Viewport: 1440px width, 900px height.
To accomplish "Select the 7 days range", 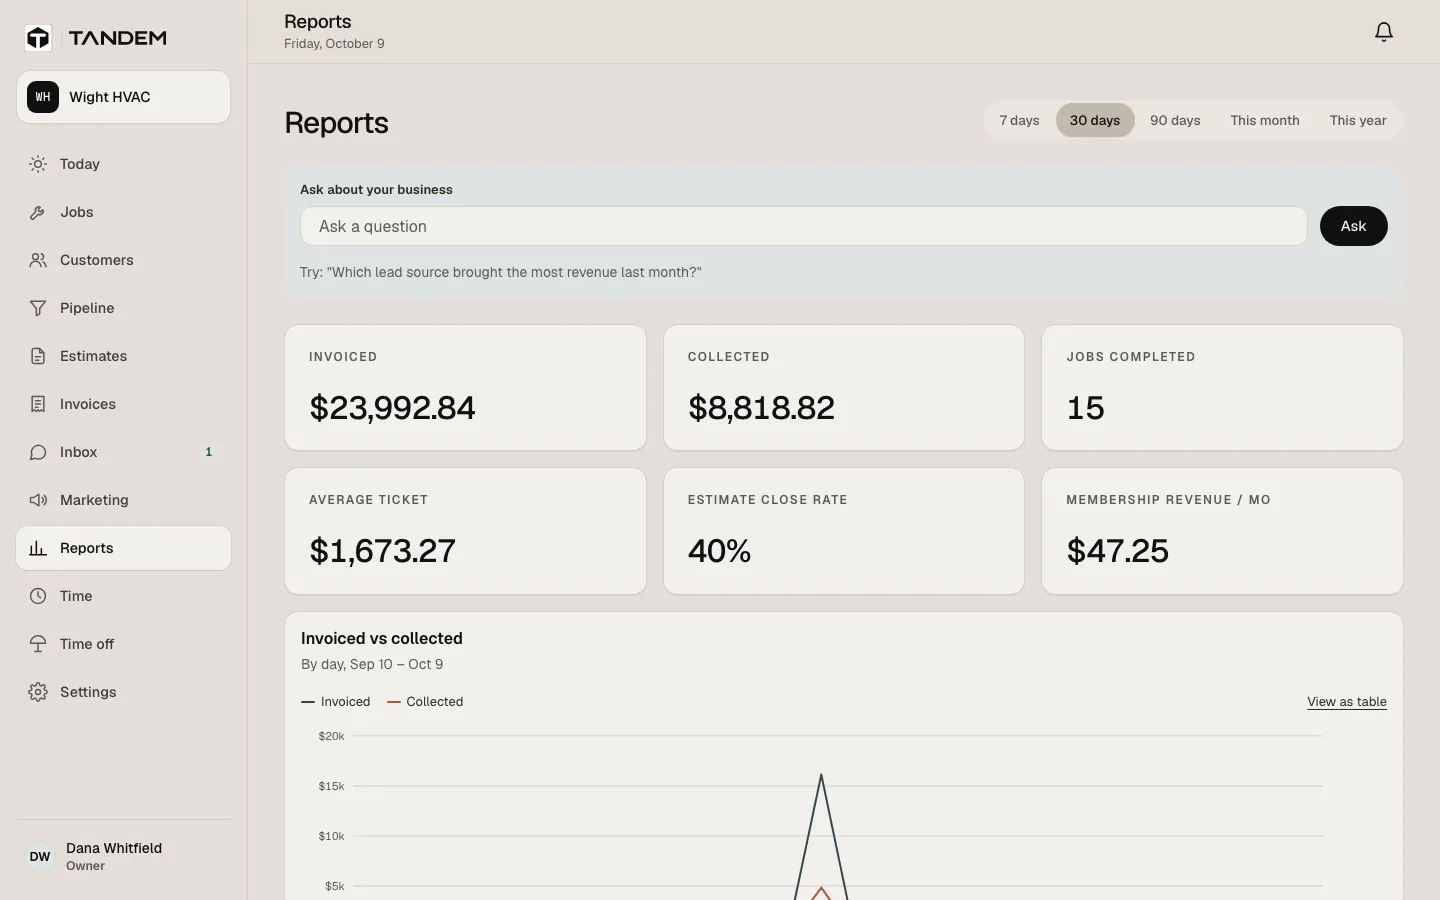I will tap(1019, 120).
